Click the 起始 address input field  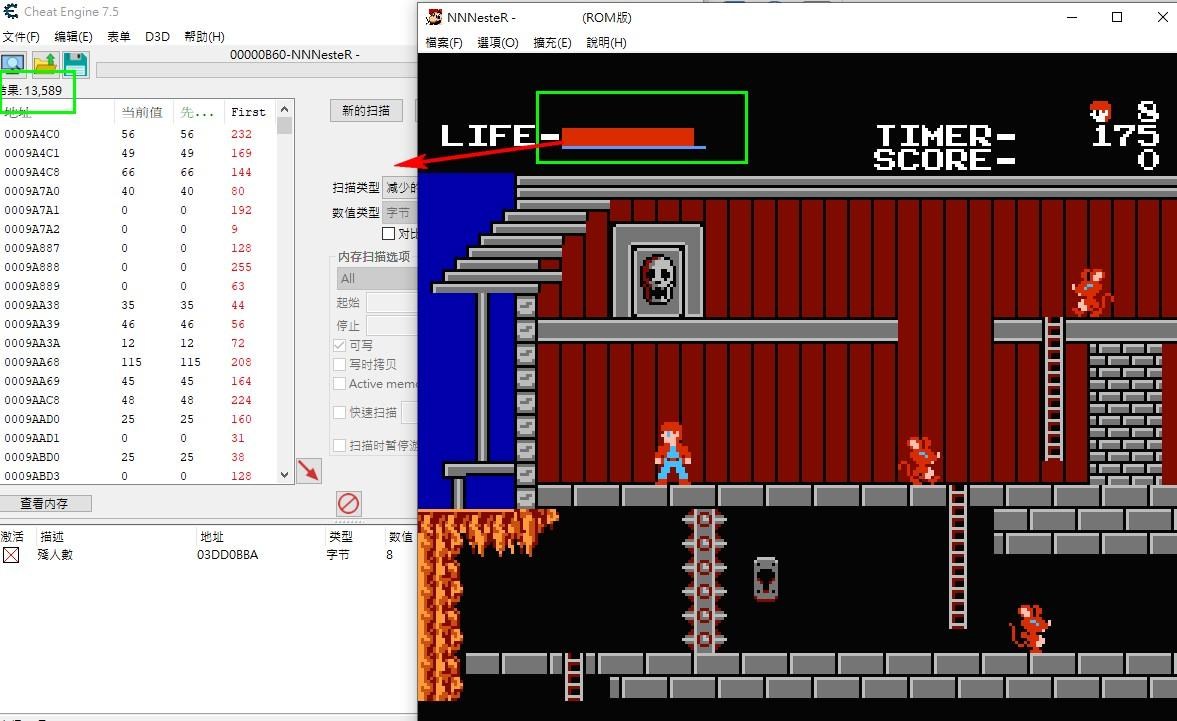point(391,302)
